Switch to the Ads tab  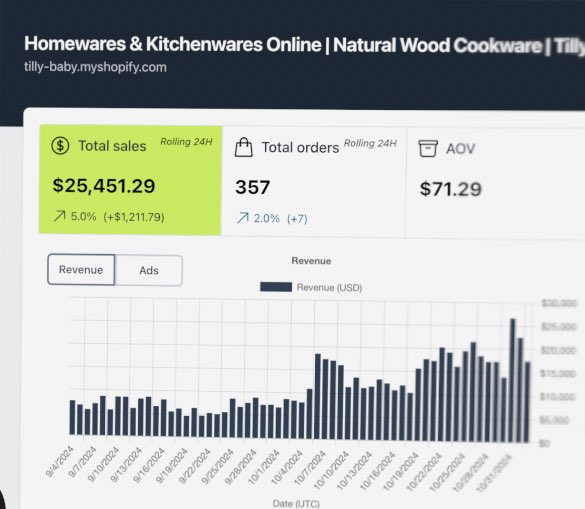(x=149, y=270)
